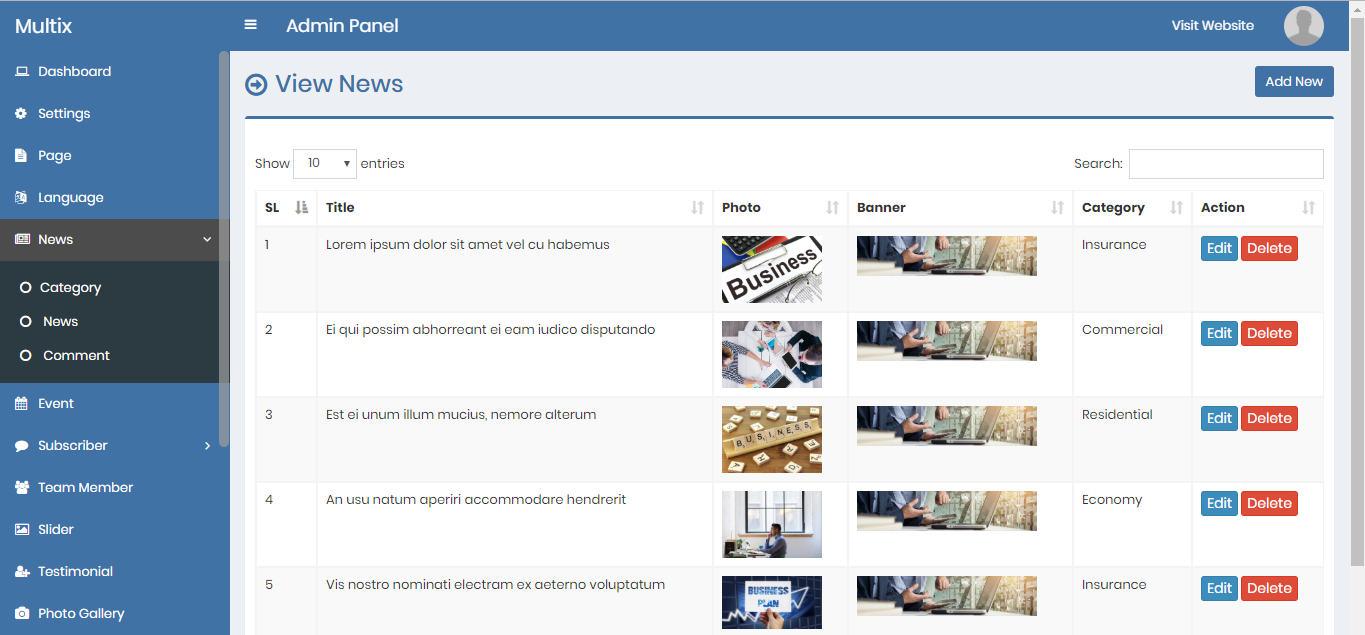
Task: Click the Team Member group icon
Action: click(x=21, y=488)
